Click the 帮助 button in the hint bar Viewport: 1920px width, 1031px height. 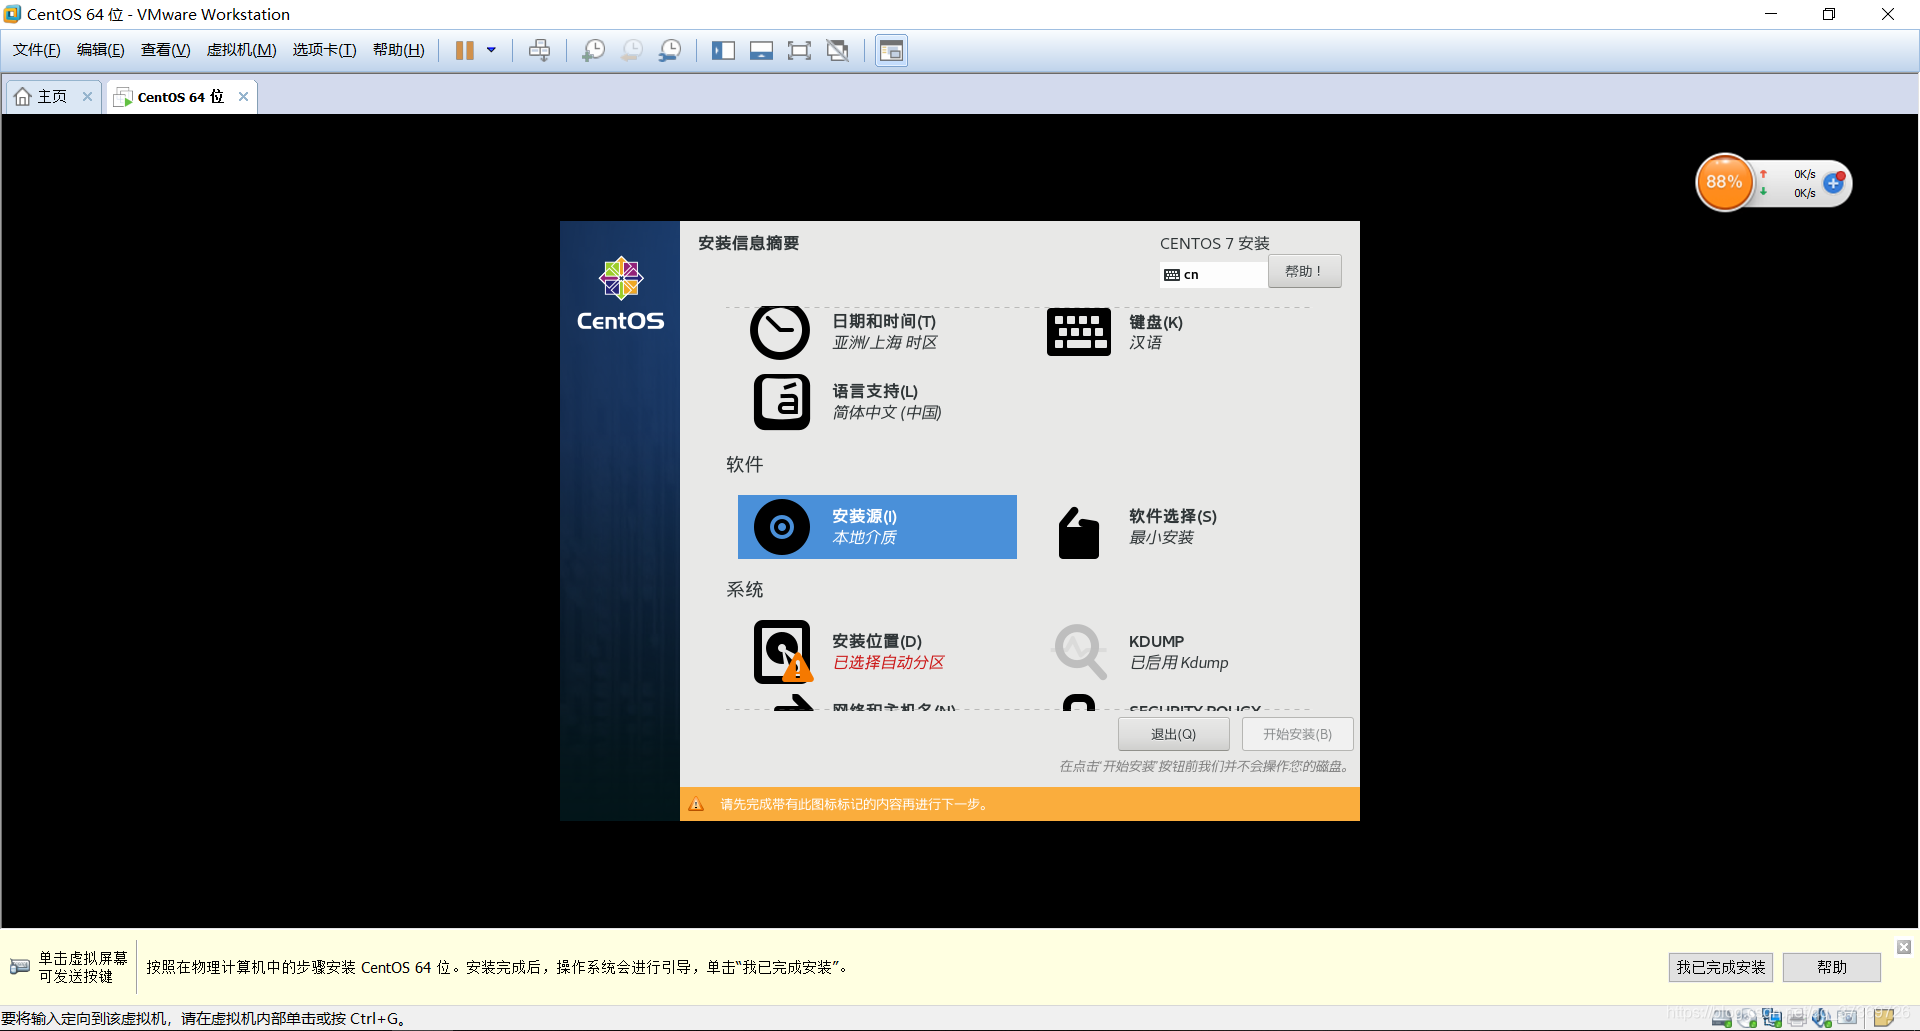coord(1831,967)
